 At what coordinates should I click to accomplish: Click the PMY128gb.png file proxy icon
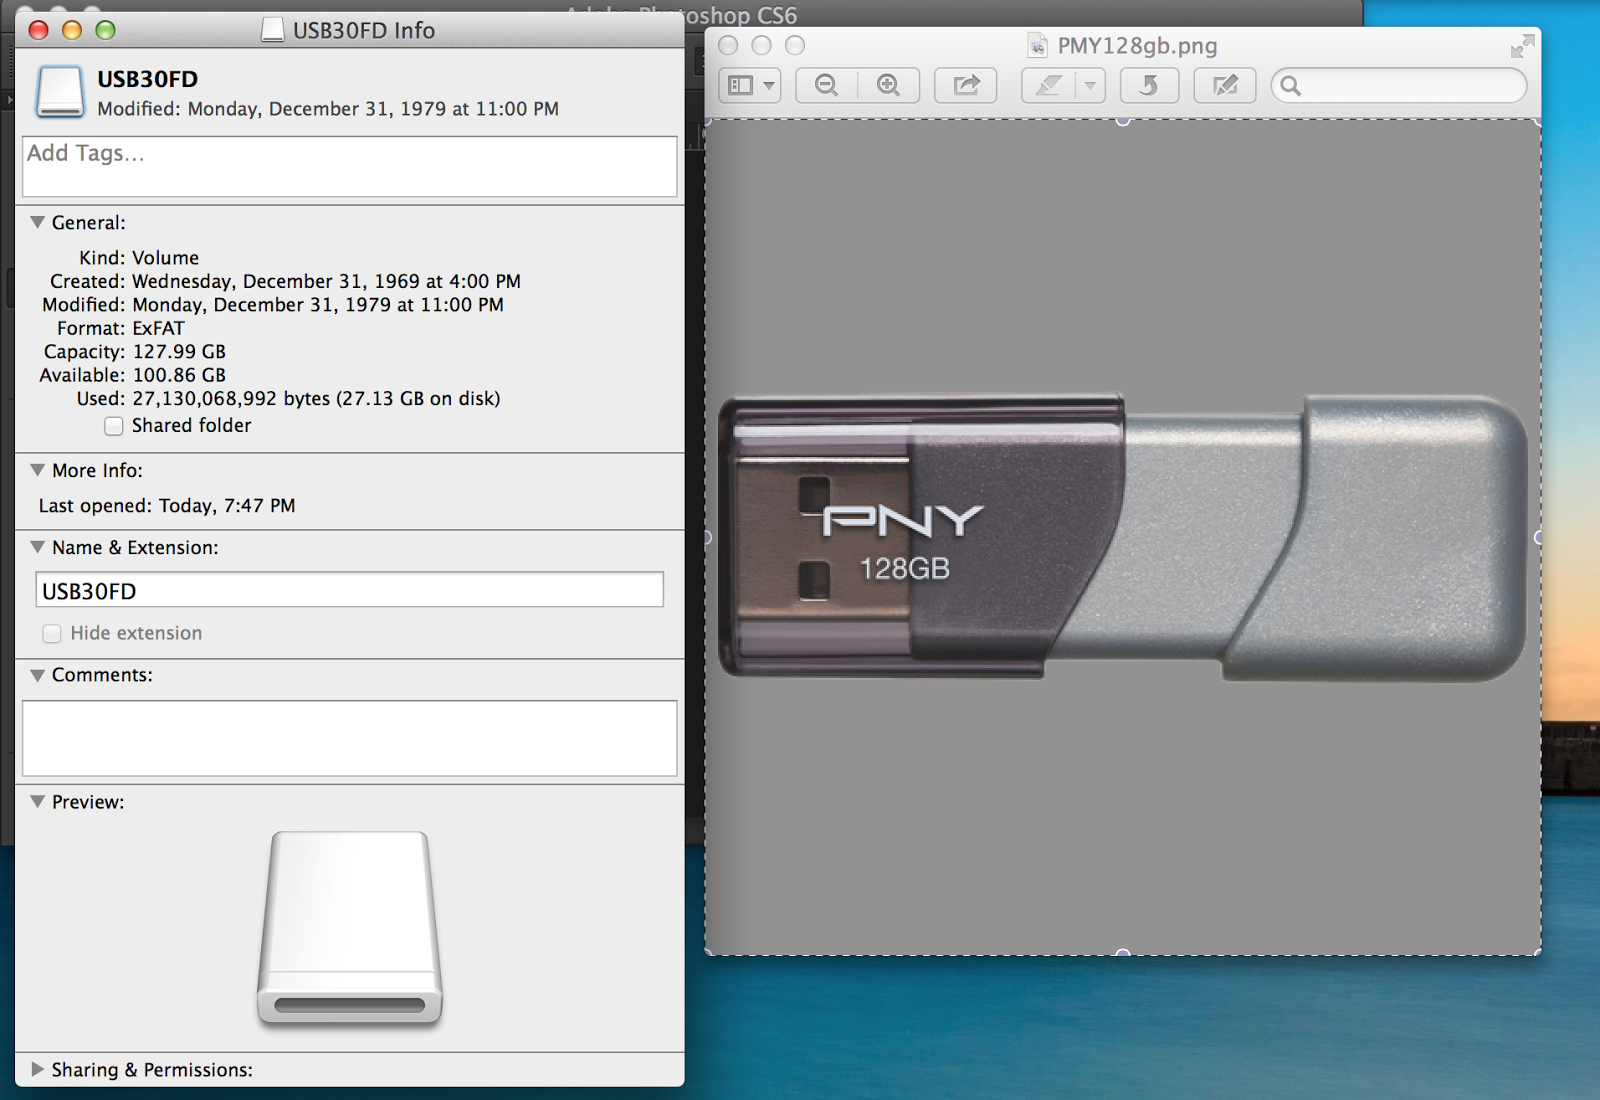click(x=1038, y=46)
